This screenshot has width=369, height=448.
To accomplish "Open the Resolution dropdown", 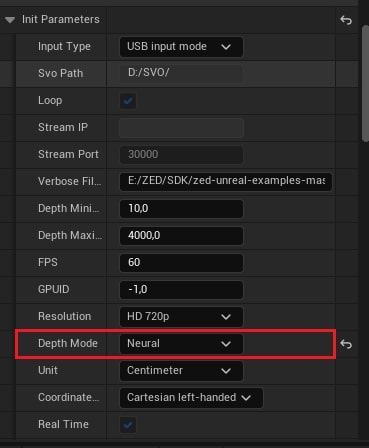I will 181,316.
